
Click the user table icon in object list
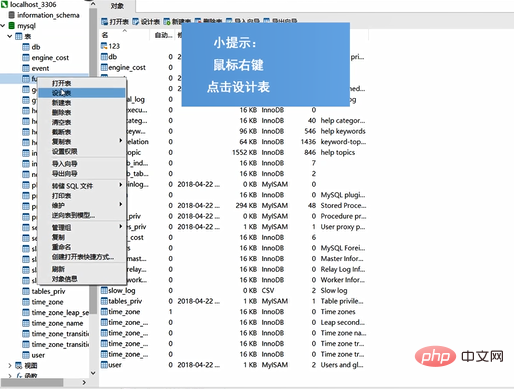pos(104,365)
